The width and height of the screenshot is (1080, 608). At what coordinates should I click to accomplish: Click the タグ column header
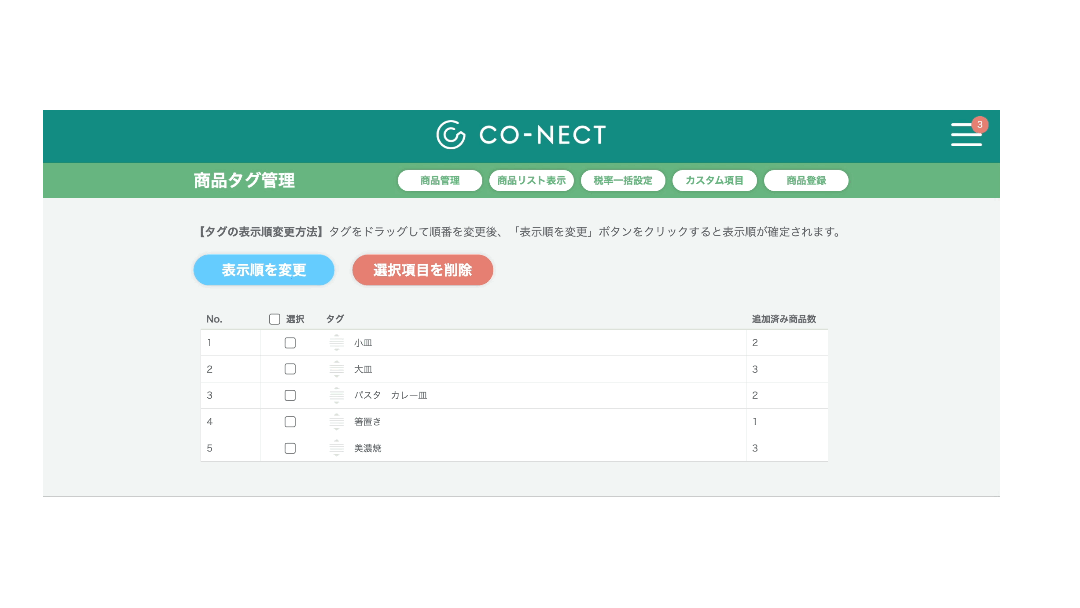[335, 319]
